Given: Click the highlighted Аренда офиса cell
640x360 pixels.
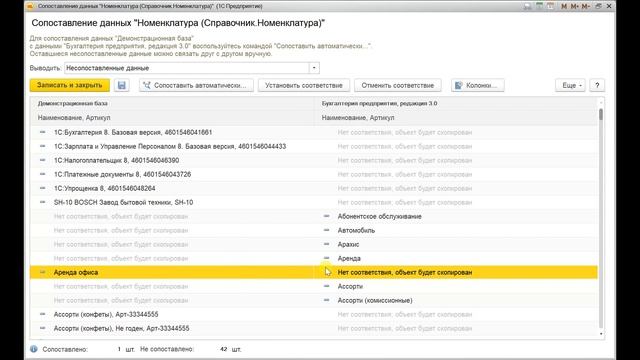Looking at the screenshot, I should pyautogui.click(x=172, y=272).
